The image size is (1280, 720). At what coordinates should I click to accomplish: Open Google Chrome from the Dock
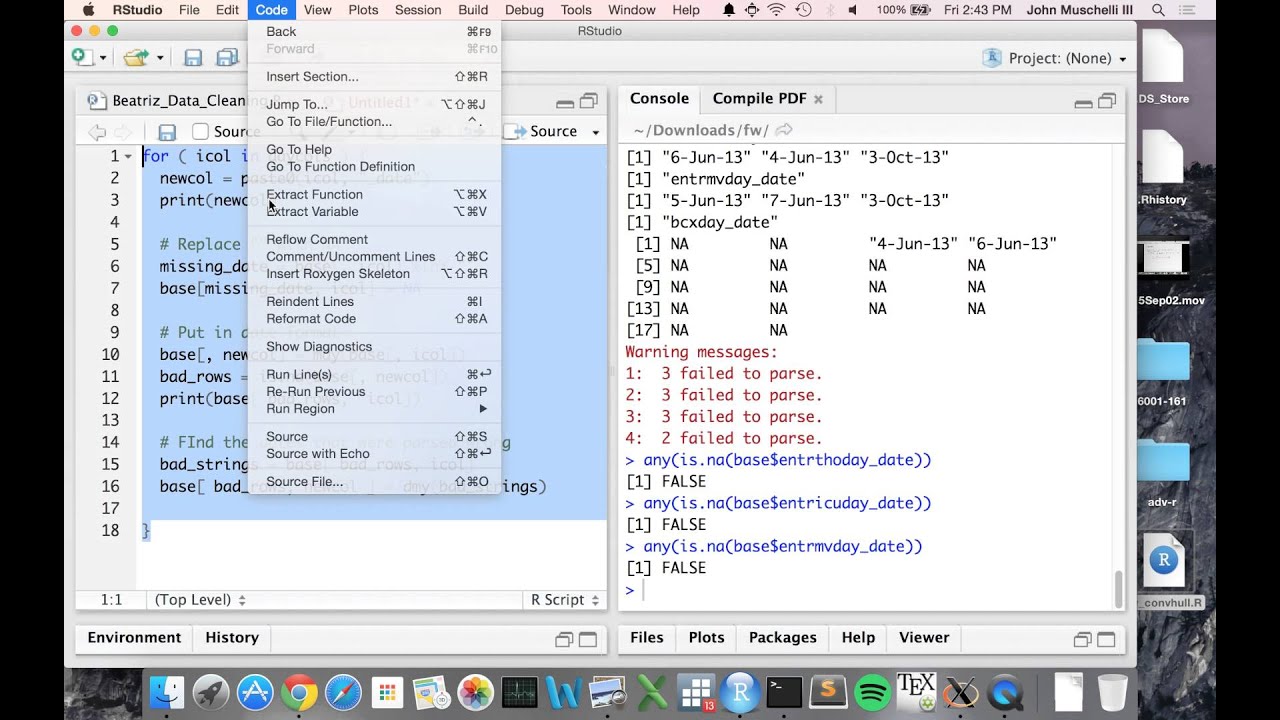tap(299, 692)
